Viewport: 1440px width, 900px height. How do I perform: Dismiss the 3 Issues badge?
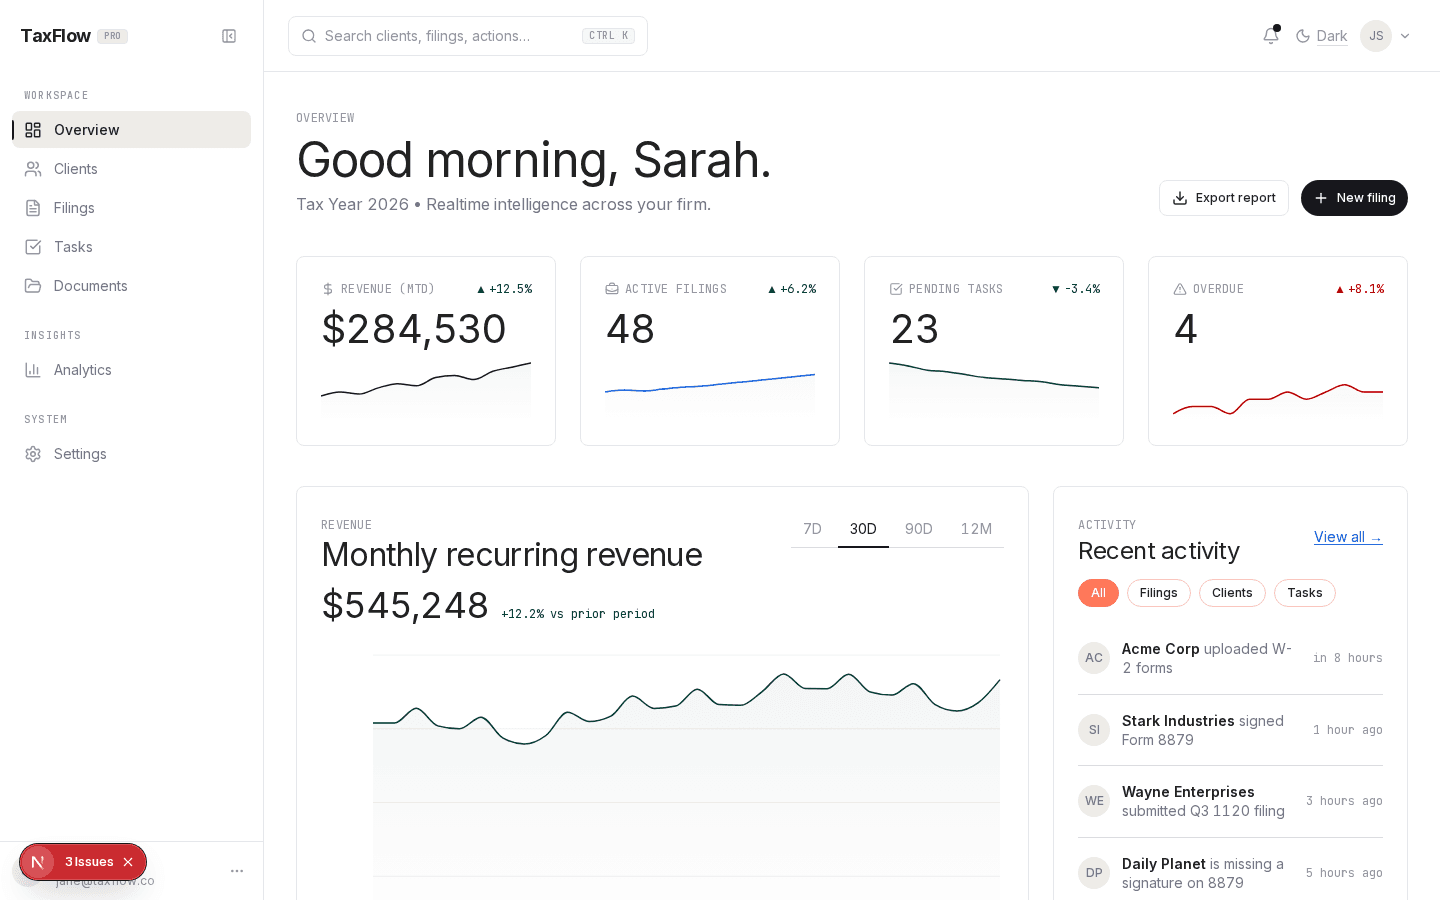coord(128,862)
